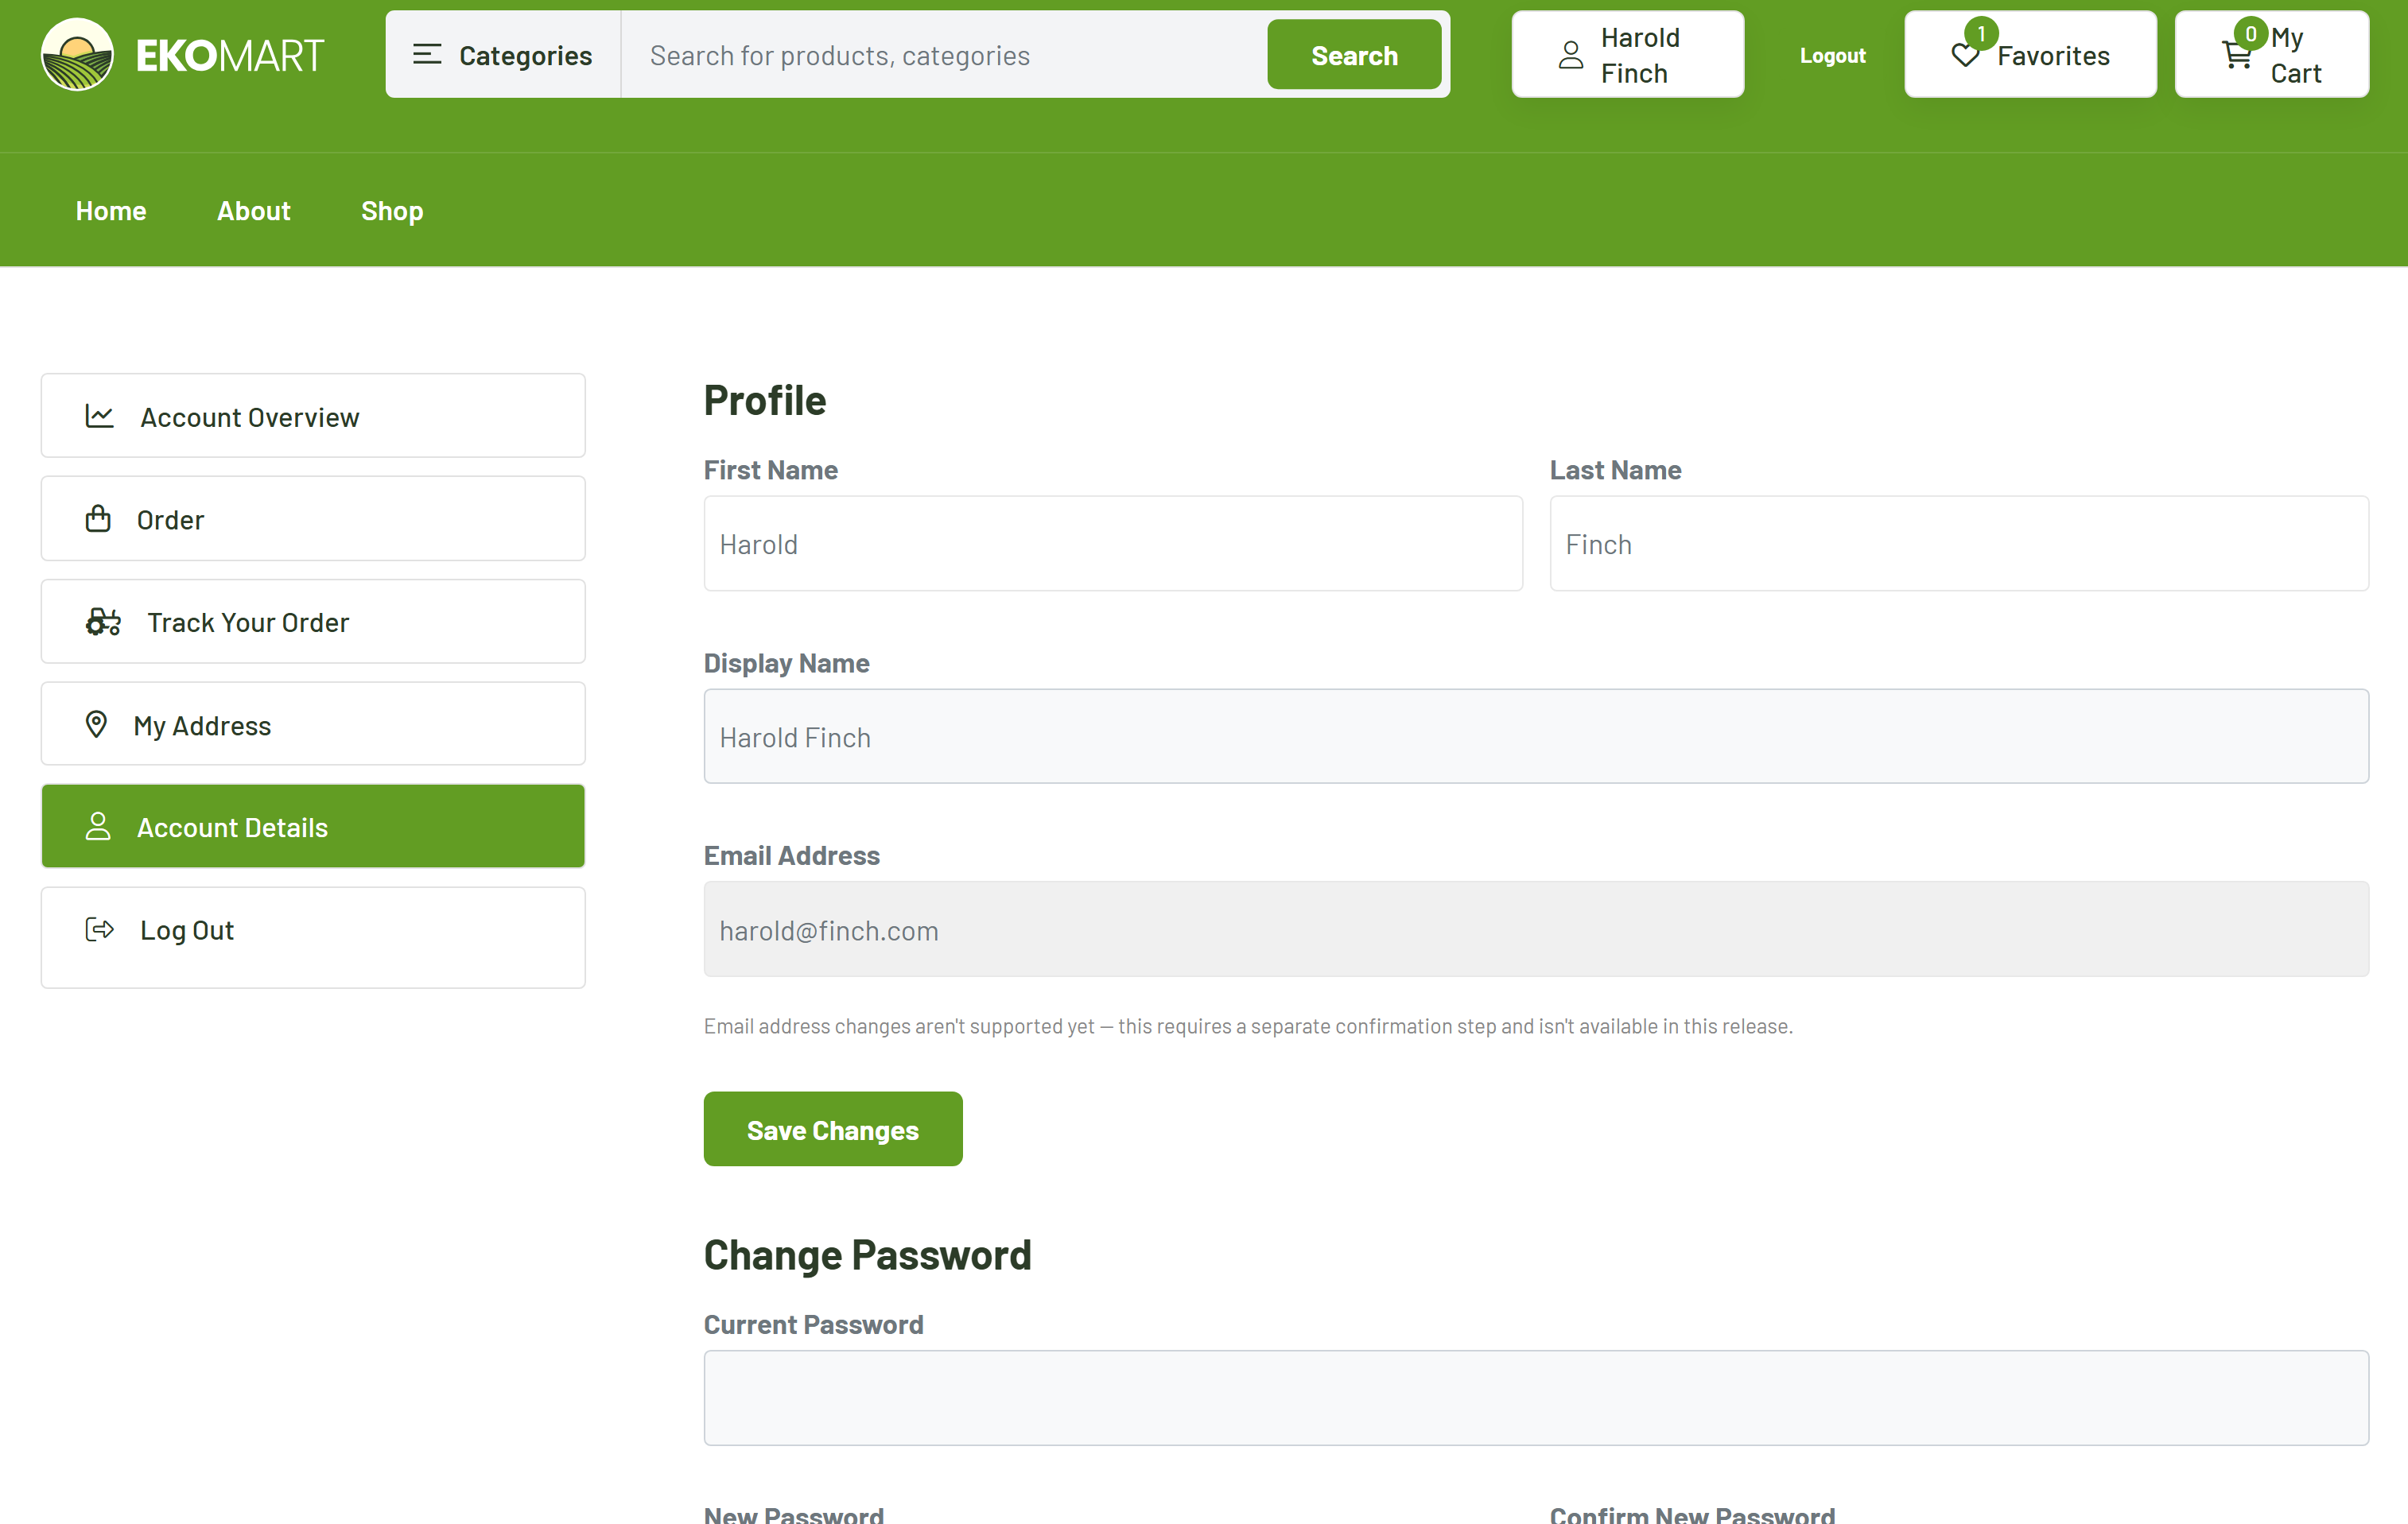The image size is (2408, 1524).
Task: Click the user profile icon in header
Action: click(x=1571, y=55)
